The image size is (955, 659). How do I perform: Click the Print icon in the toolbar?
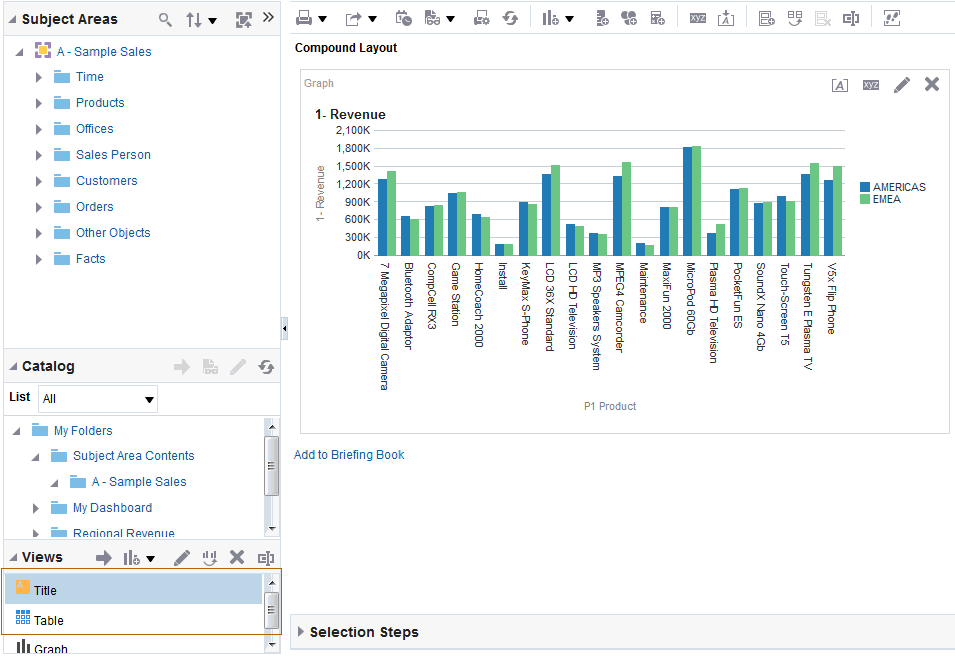pyautogui.click(x=305, y=18)
